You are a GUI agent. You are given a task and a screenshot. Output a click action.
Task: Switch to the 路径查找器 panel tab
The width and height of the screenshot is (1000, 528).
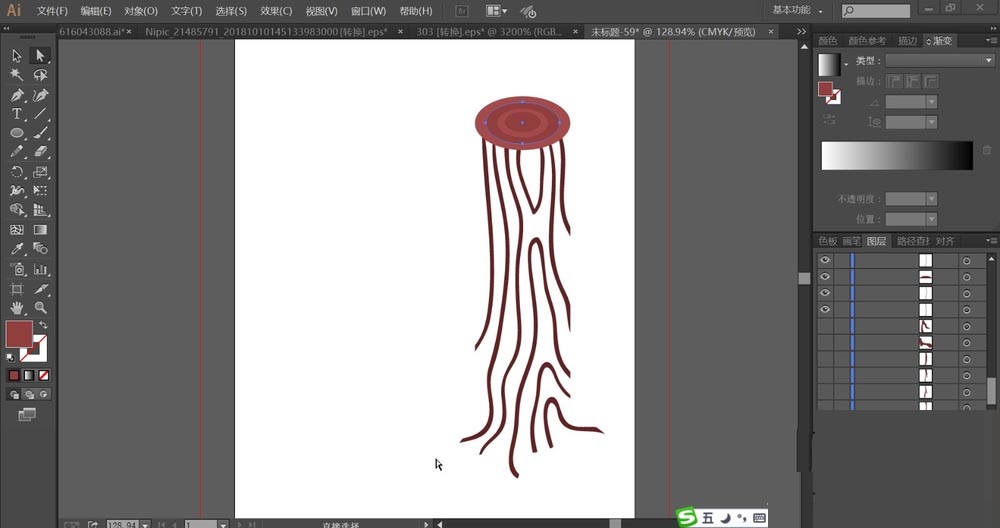click(913, 241)
